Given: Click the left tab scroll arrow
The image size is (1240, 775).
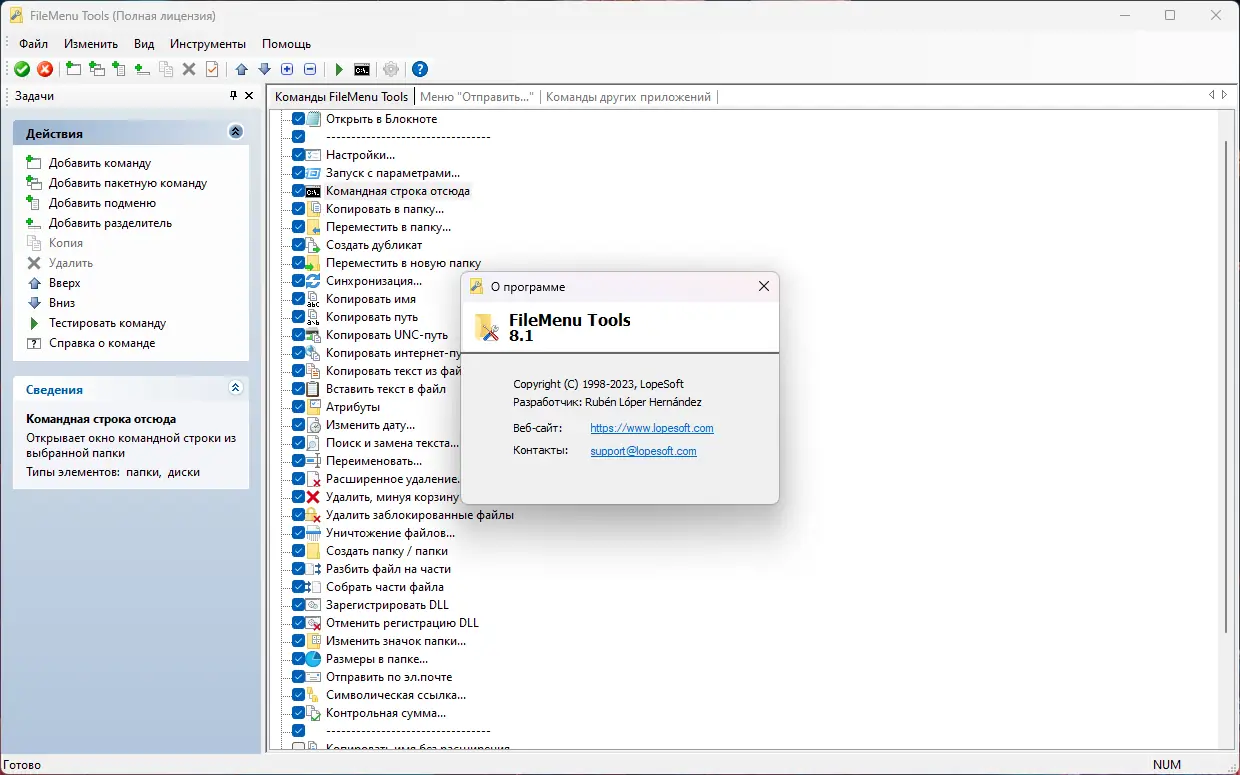Looking at the screenshot, I should [x=1211, y=95].
